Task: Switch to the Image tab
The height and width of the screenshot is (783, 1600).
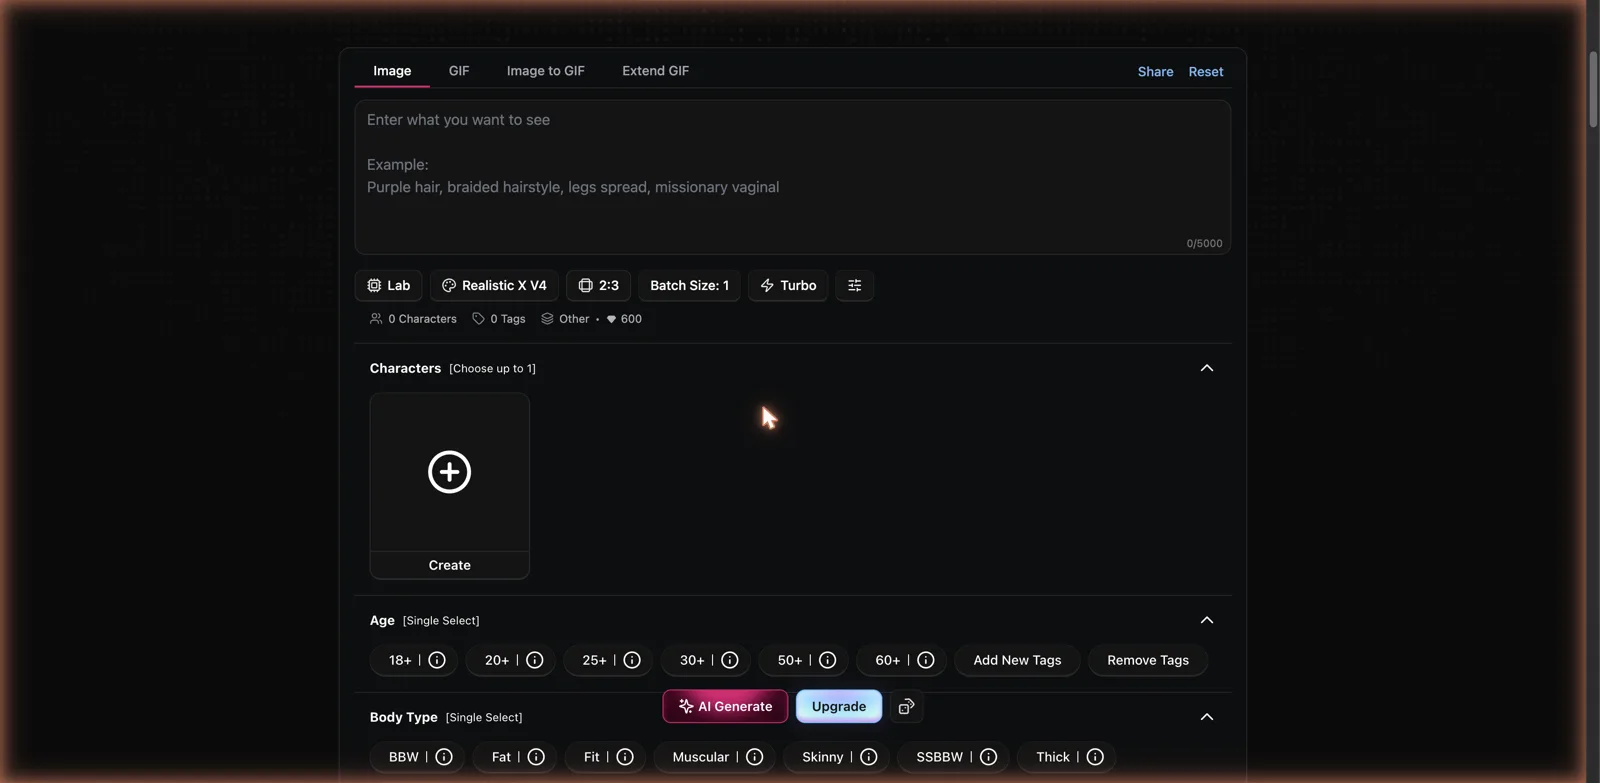Action: pyautogui.click(x=392, y=71)
